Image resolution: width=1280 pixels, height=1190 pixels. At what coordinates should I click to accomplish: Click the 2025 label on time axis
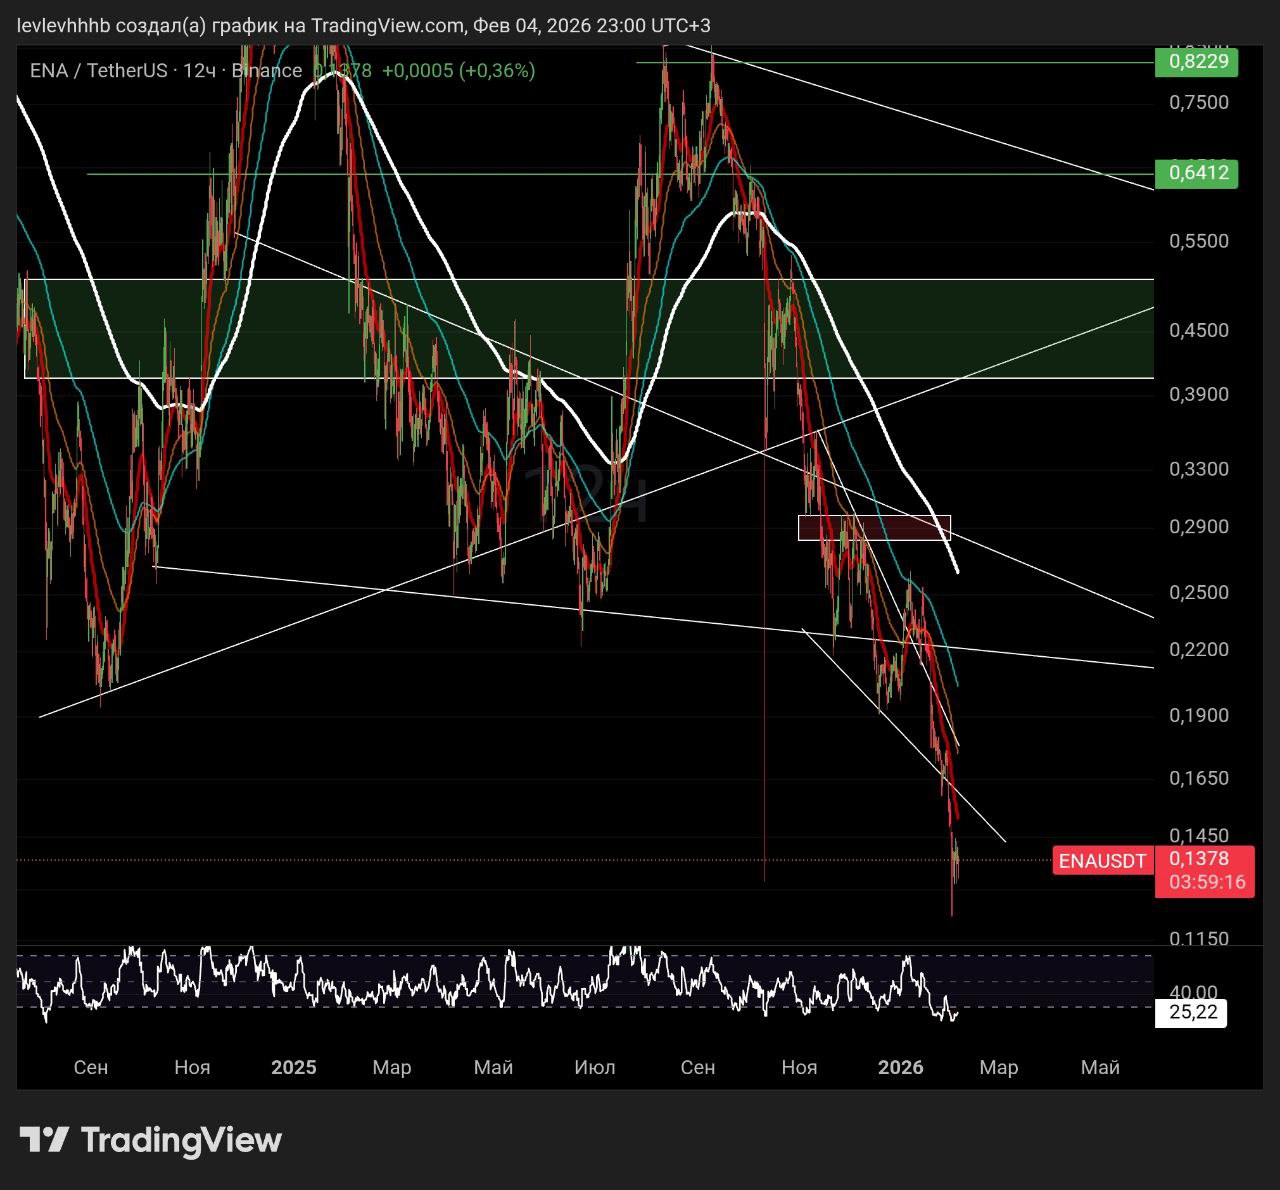pos(293,1067)
